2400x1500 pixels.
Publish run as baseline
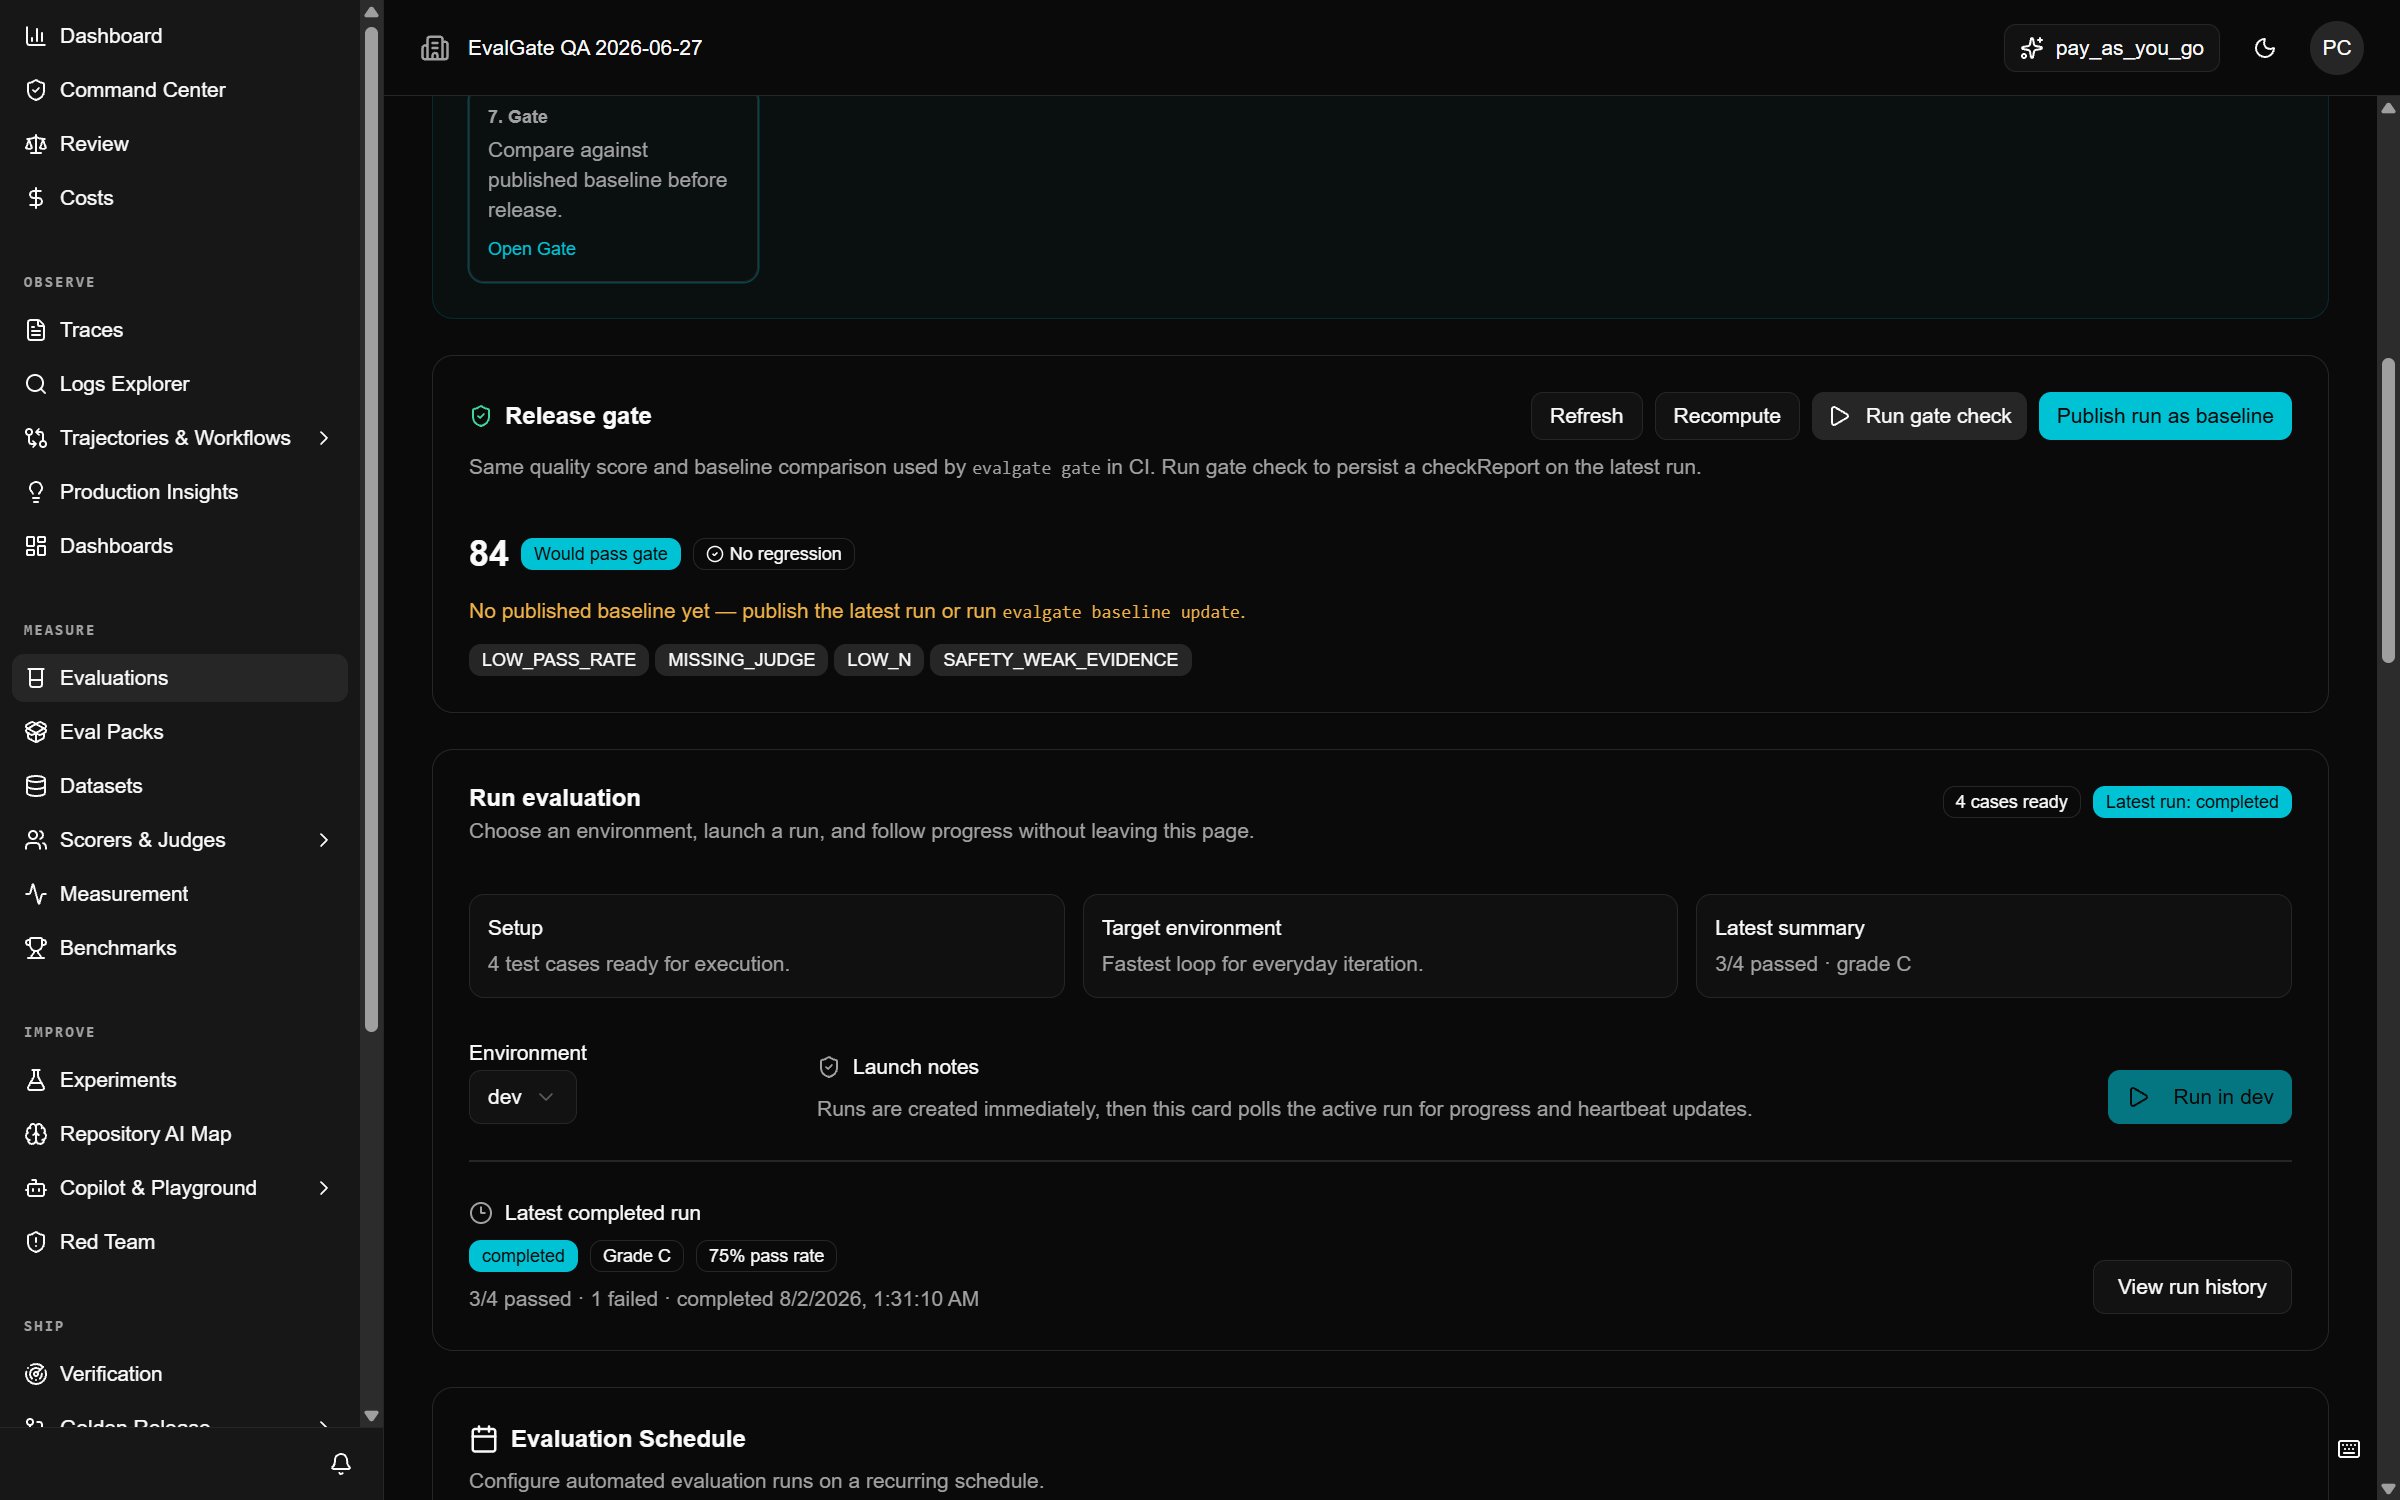point(2165,416)
